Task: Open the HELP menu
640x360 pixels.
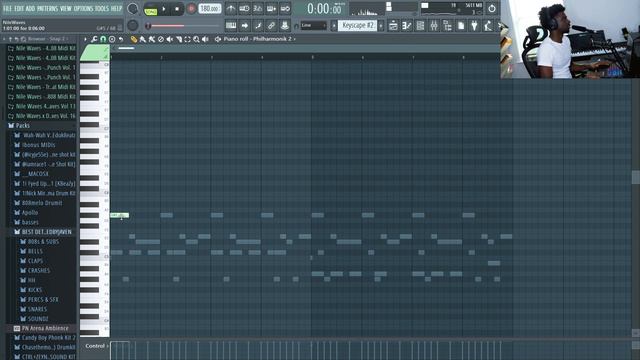Action: 117,8
